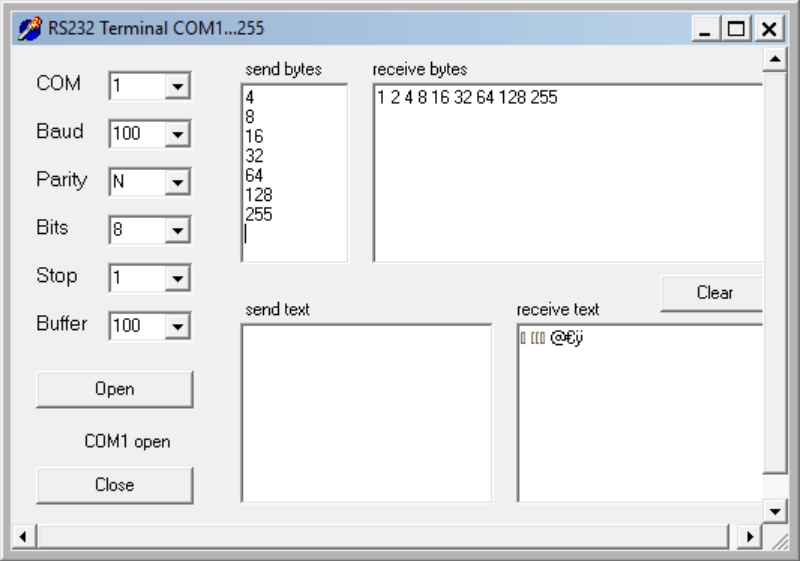The image size is (800, 561).
Task: Expand the Stop bits dropdown
Action: pos(178,278)
